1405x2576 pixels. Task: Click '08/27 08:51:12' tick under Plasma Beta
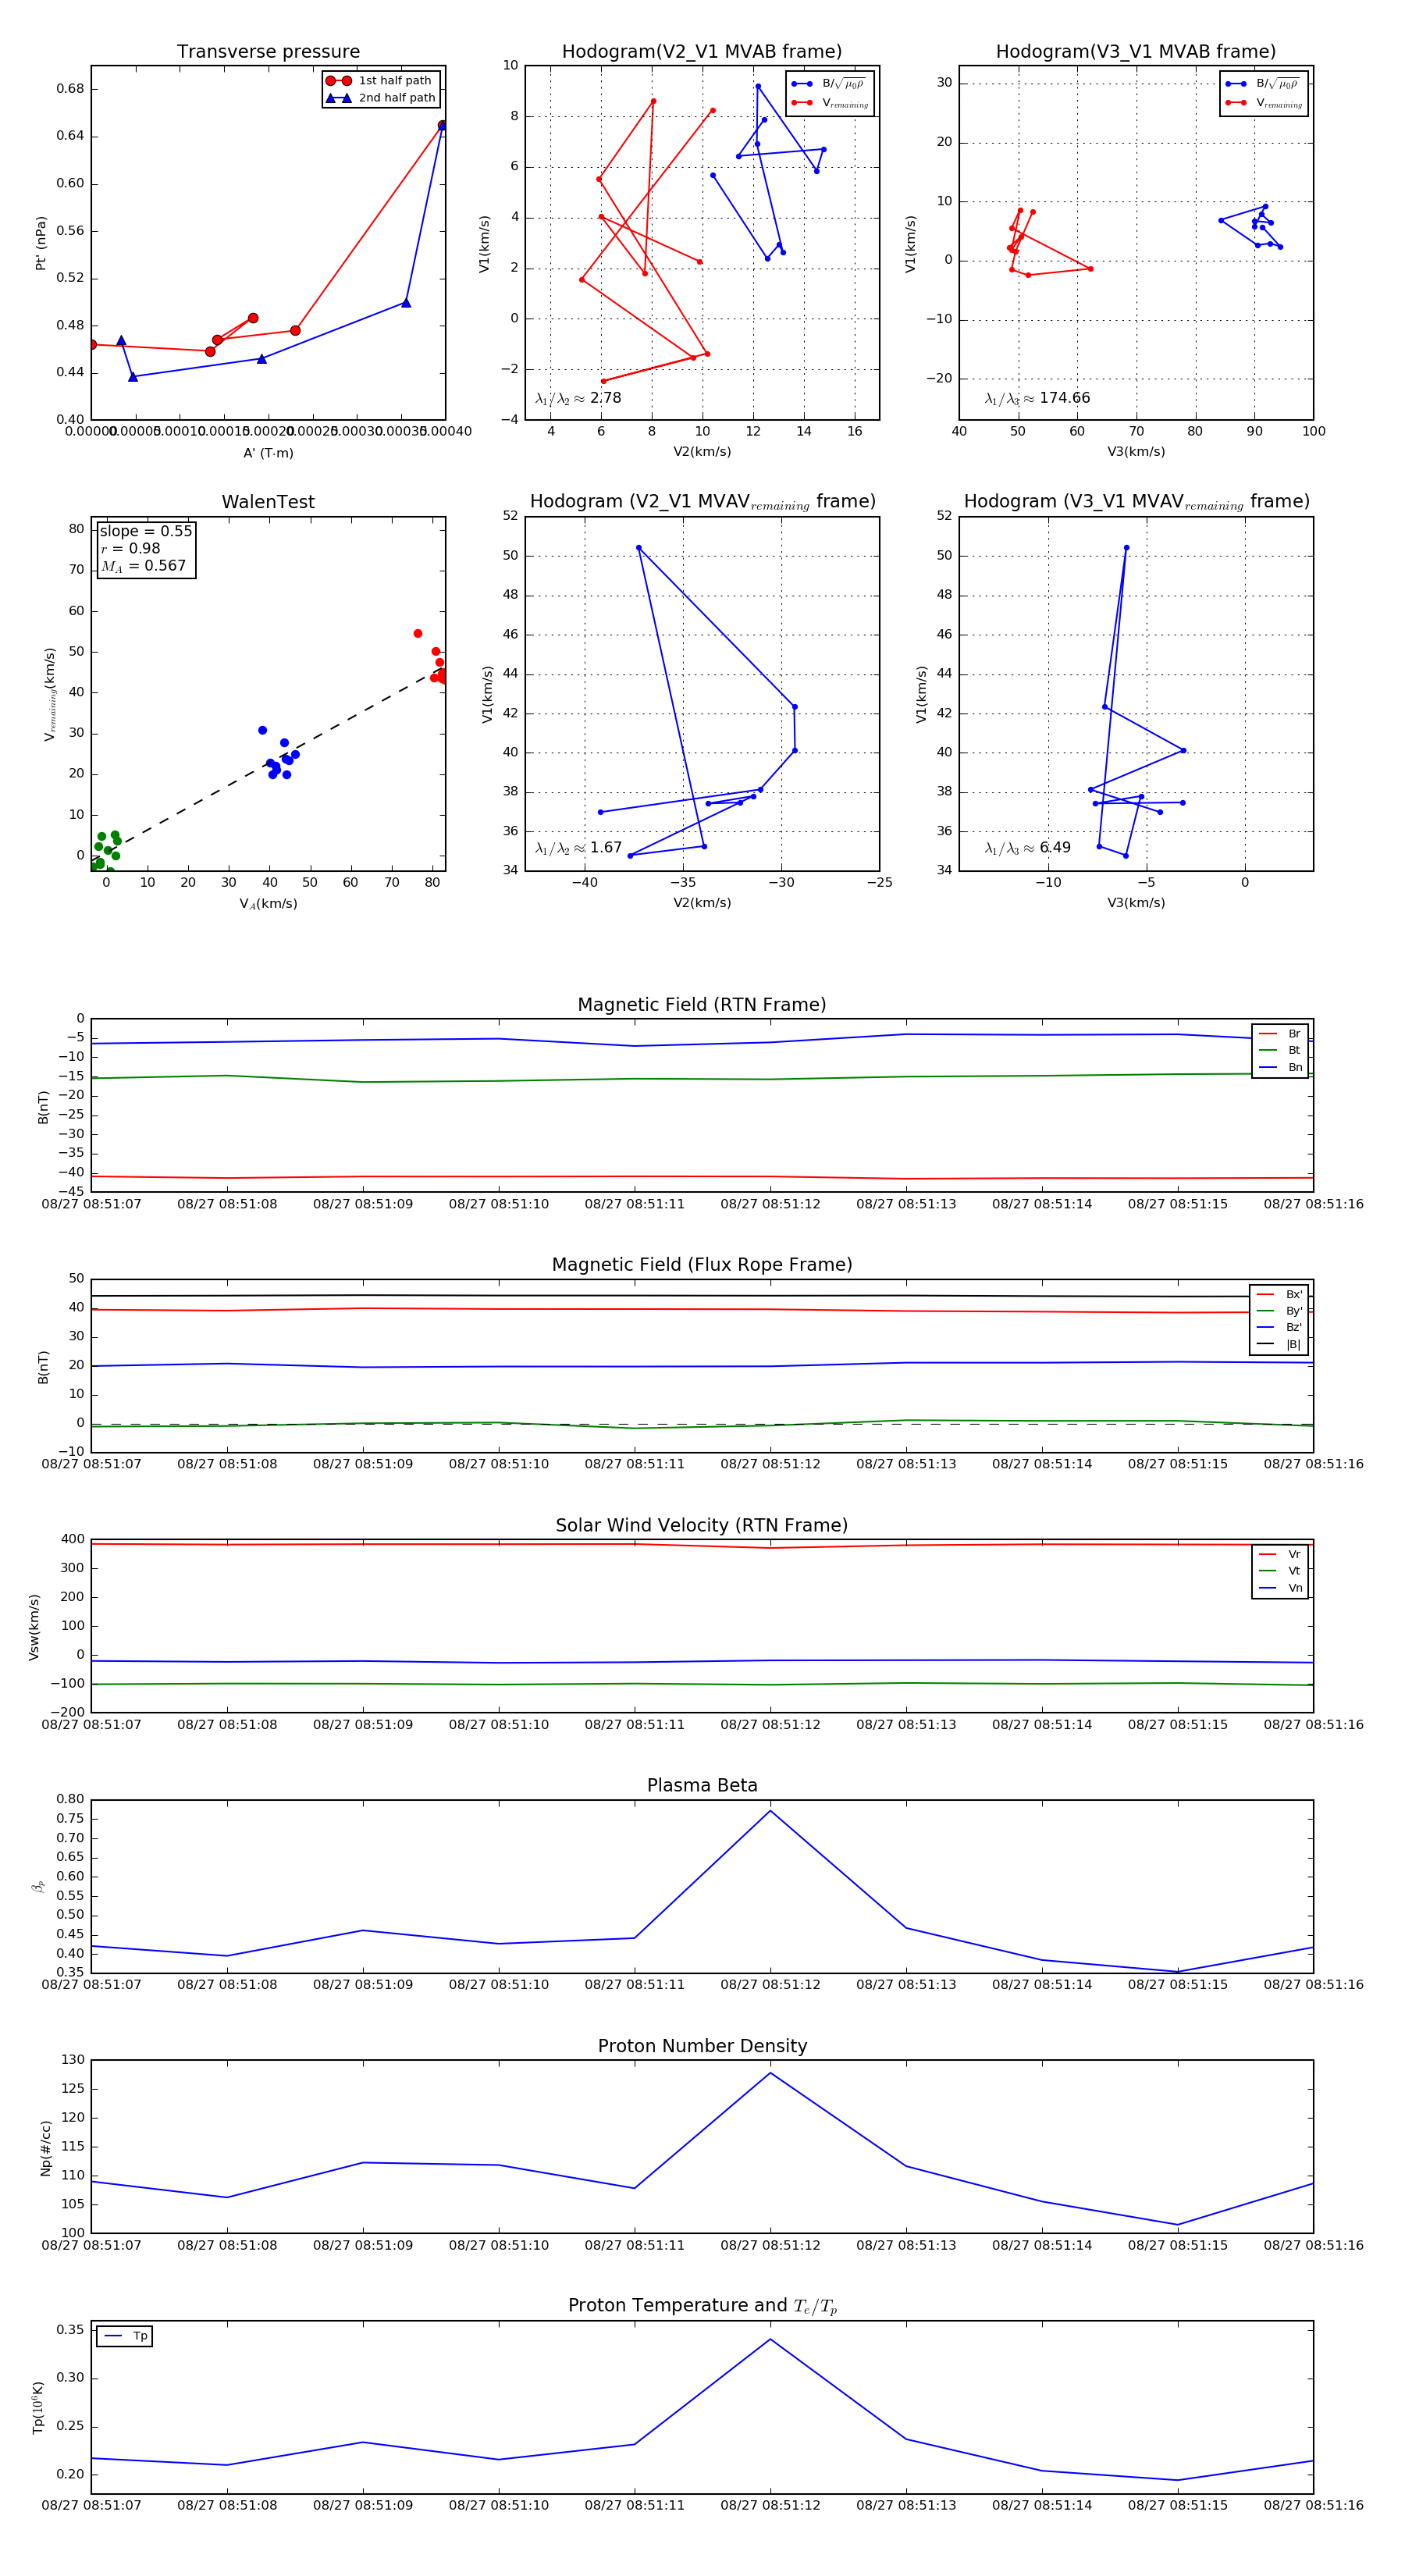click(770, 1985)
